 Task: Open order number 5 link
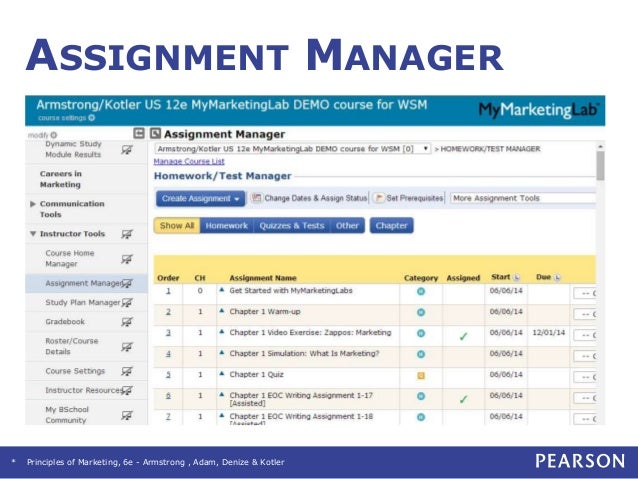(168, 374)
